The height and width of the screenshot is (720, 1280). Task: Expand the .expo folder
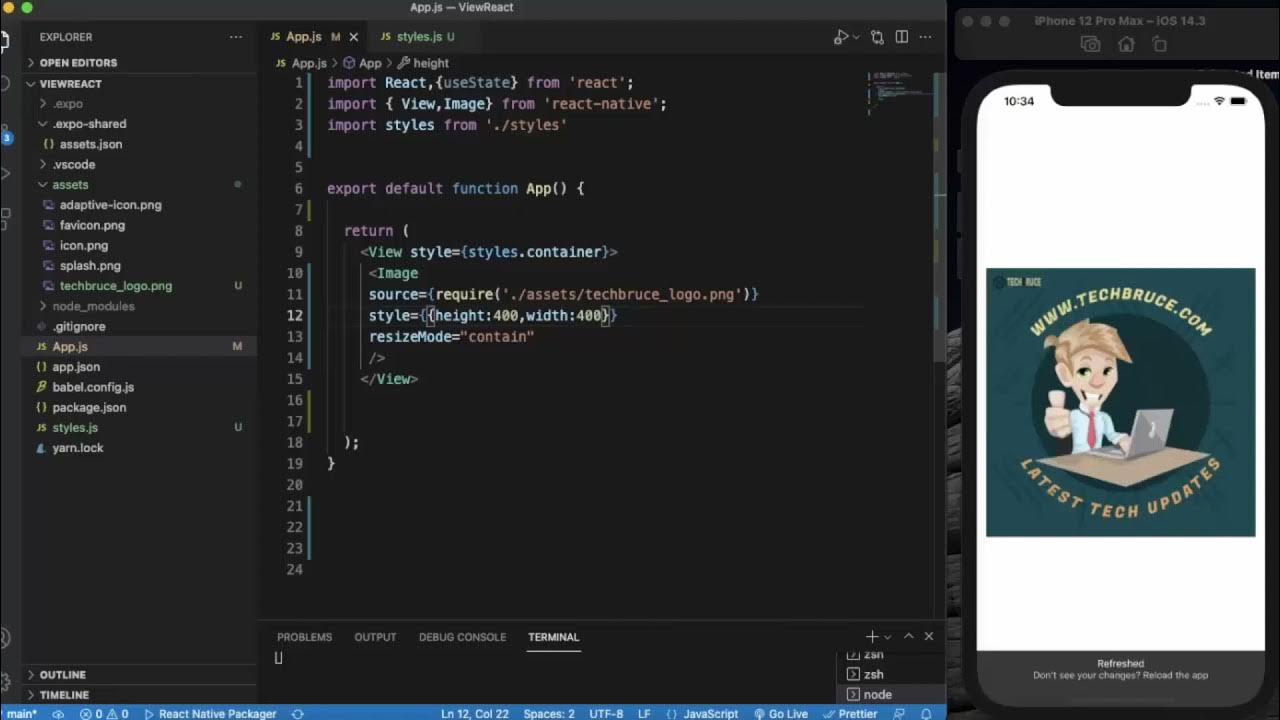138,104
